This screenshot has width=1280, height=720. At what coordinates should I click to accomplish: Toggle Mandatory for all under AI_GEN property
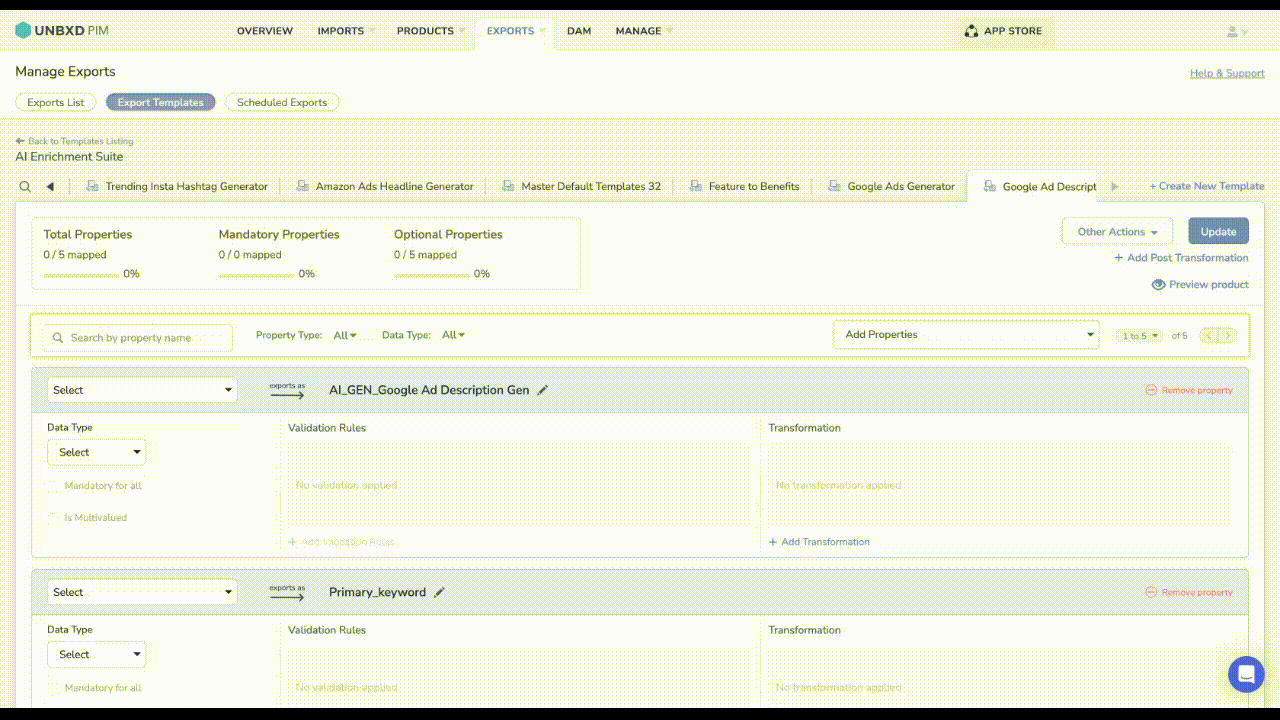(54, 486)
